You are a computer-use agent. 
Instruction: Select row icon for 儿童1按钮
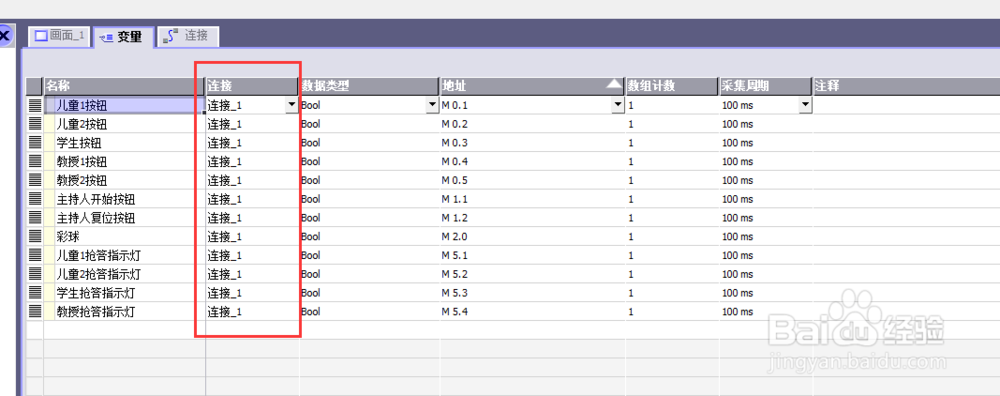click(x=35, y=105)
